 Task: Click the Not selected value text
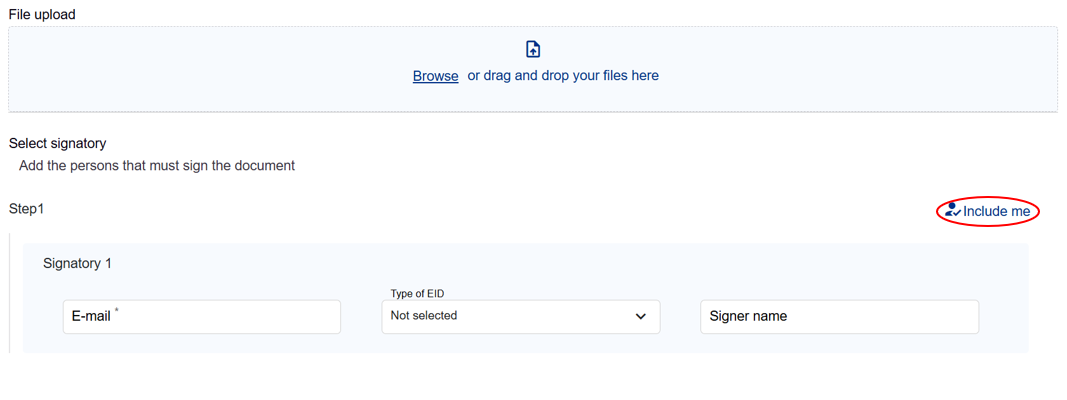424,316
